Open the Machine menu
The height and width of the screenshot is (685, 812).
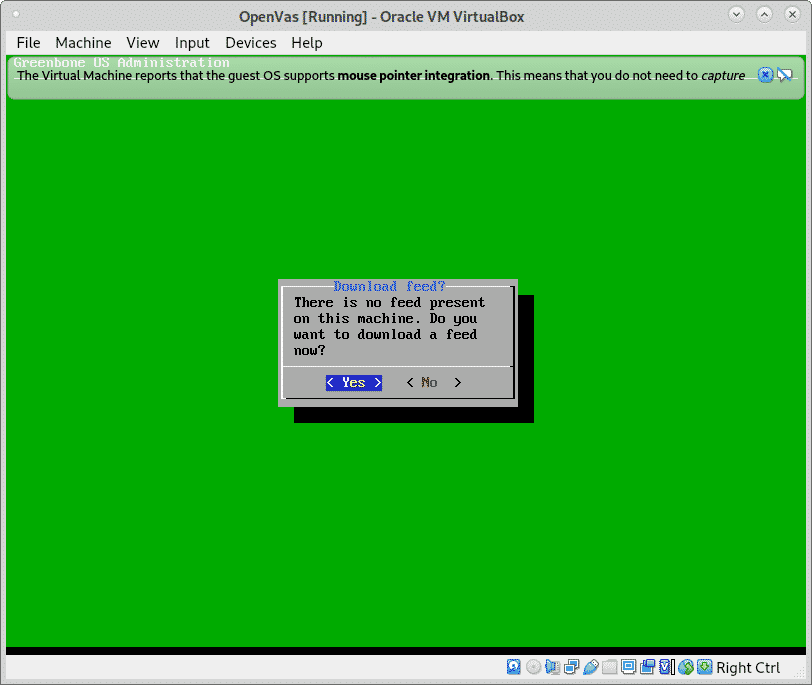click(x=83, y=42)
